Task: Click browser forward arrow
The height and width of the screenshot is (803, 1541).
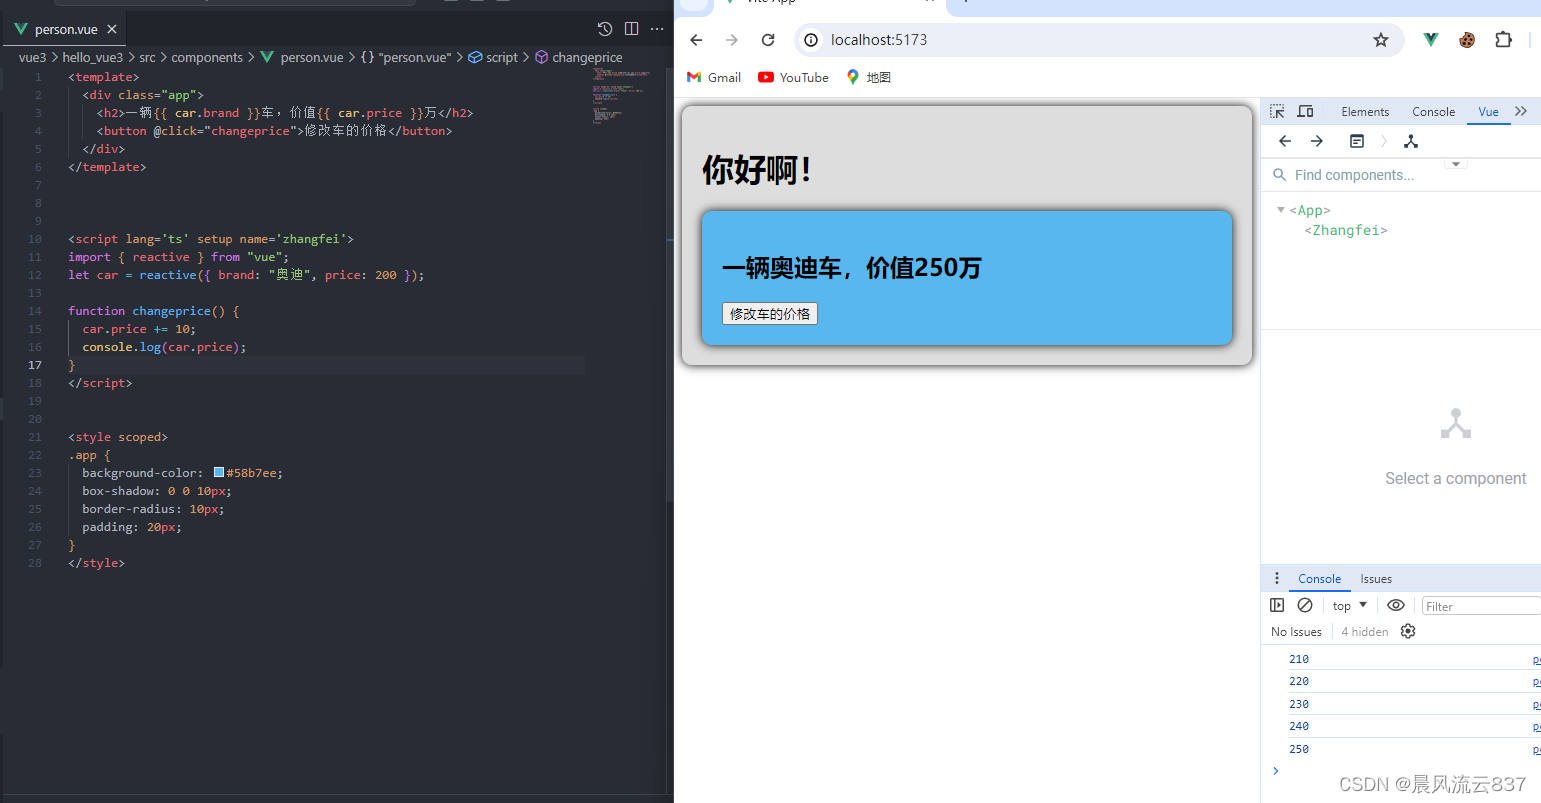Action: [732, 40]
